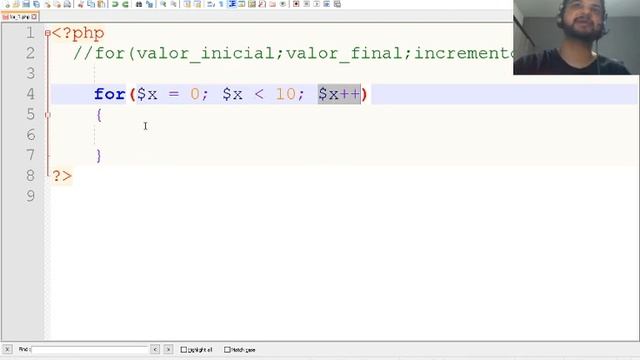Zoom out using the magnifier minus icon
Image resolution: width=640 pixels, height=360 pixels.
coord(173,4)
